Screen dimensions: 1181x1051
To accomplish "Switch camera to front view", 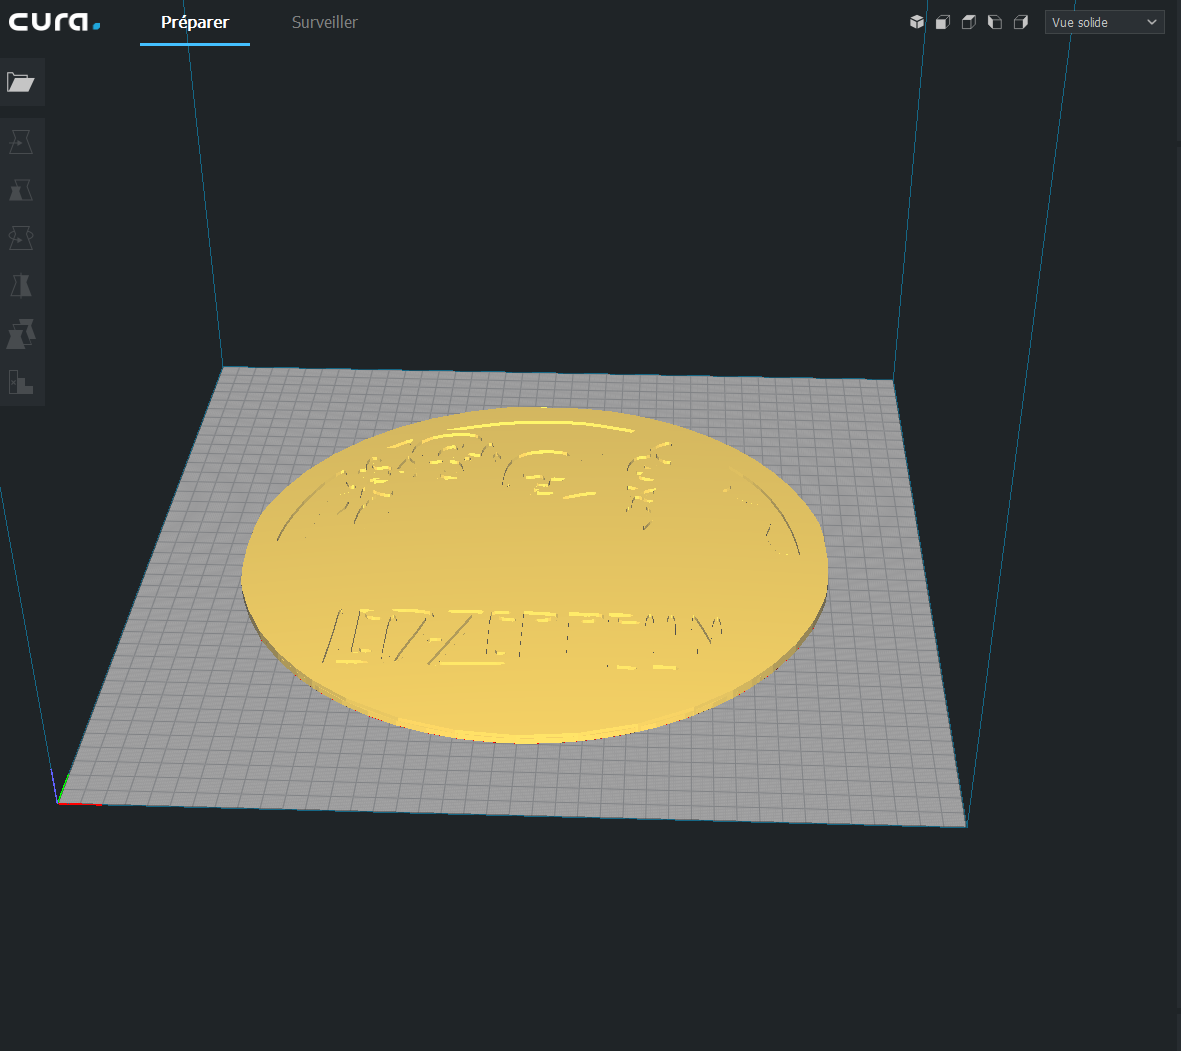I will (943, 22).
